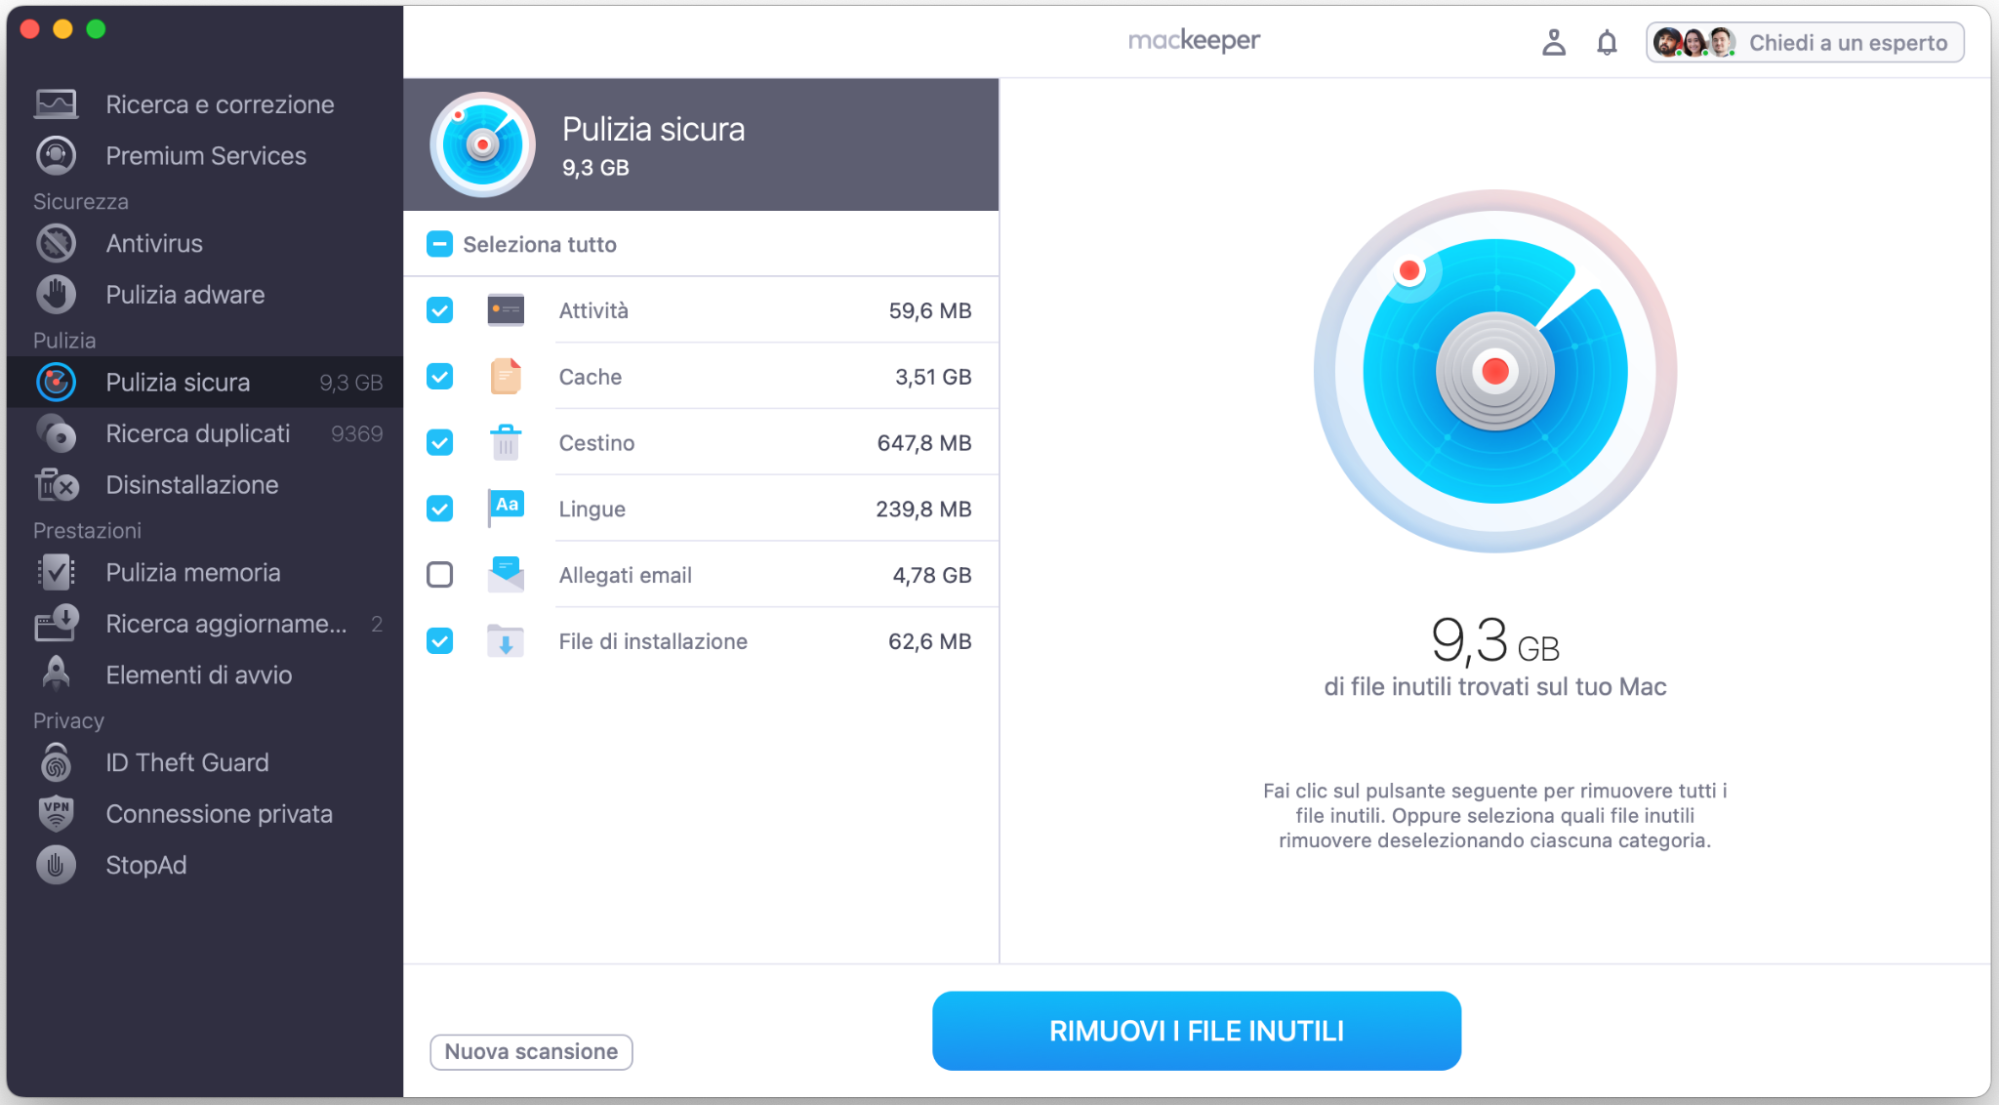Uncheck the Cache category
Viewport: 1999px width, 1105px height.
click(x=439, y=376)
